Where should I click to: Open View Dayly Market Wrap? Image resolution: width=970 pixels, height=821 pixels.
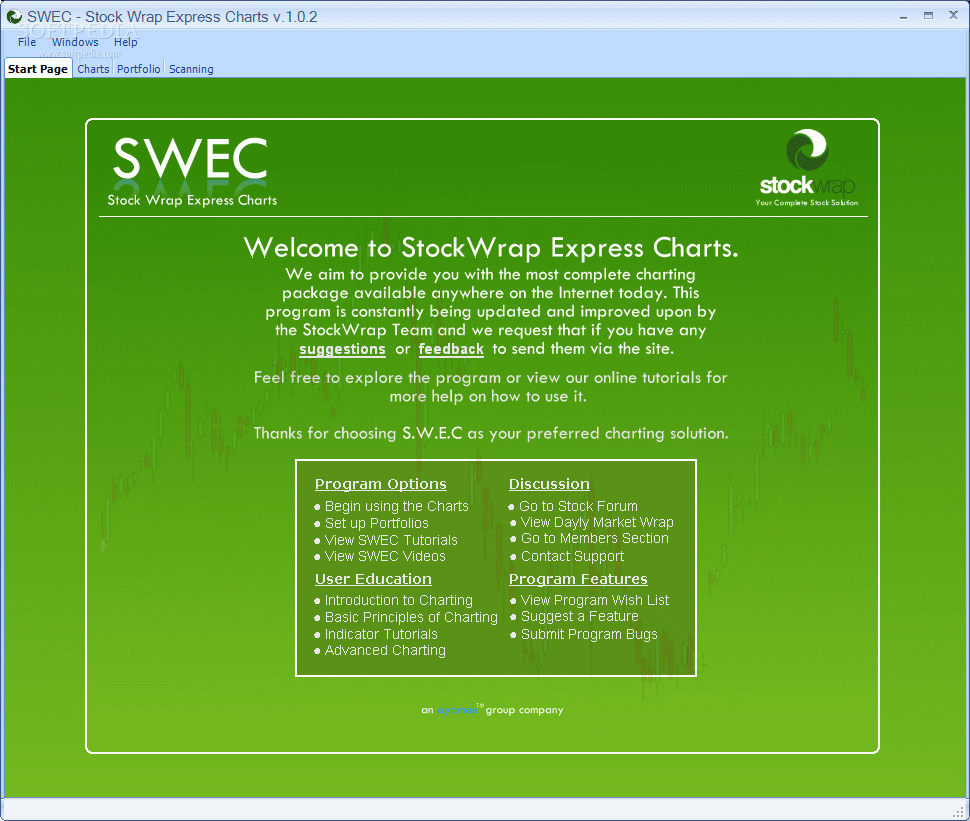tap(597, 522)
